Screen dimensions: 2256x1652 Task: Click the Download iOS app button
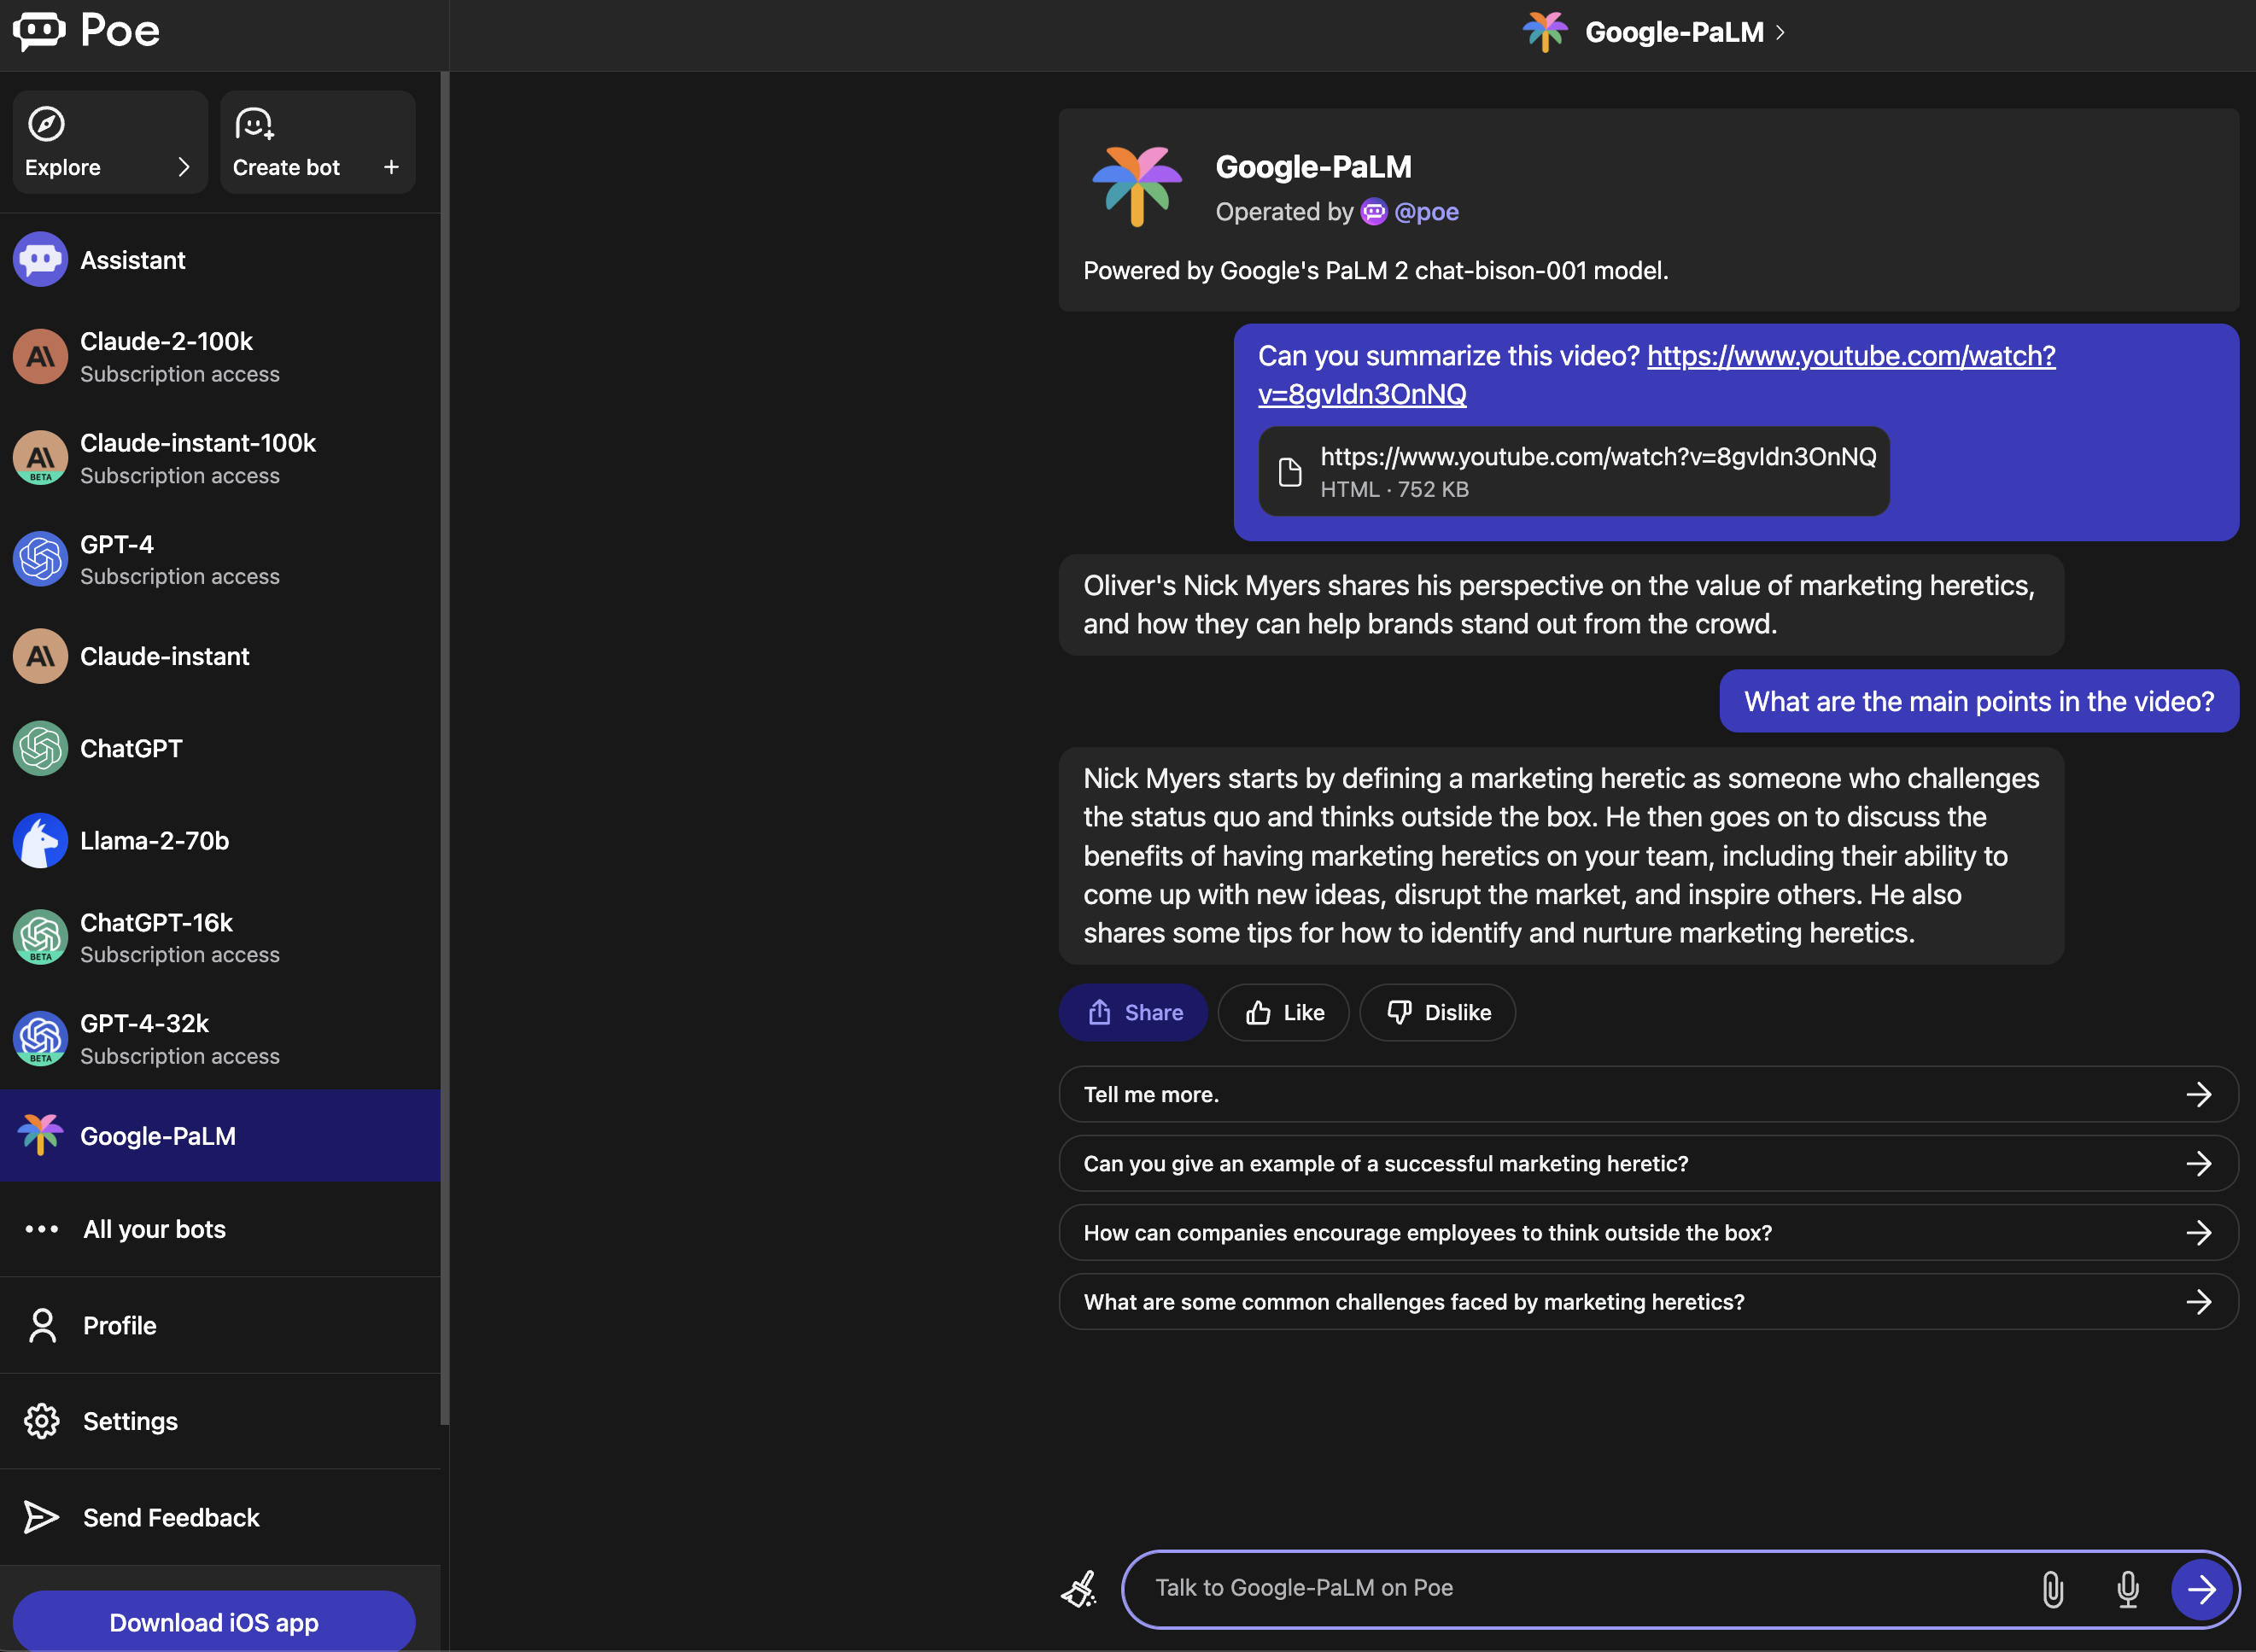coord(213,1620)
